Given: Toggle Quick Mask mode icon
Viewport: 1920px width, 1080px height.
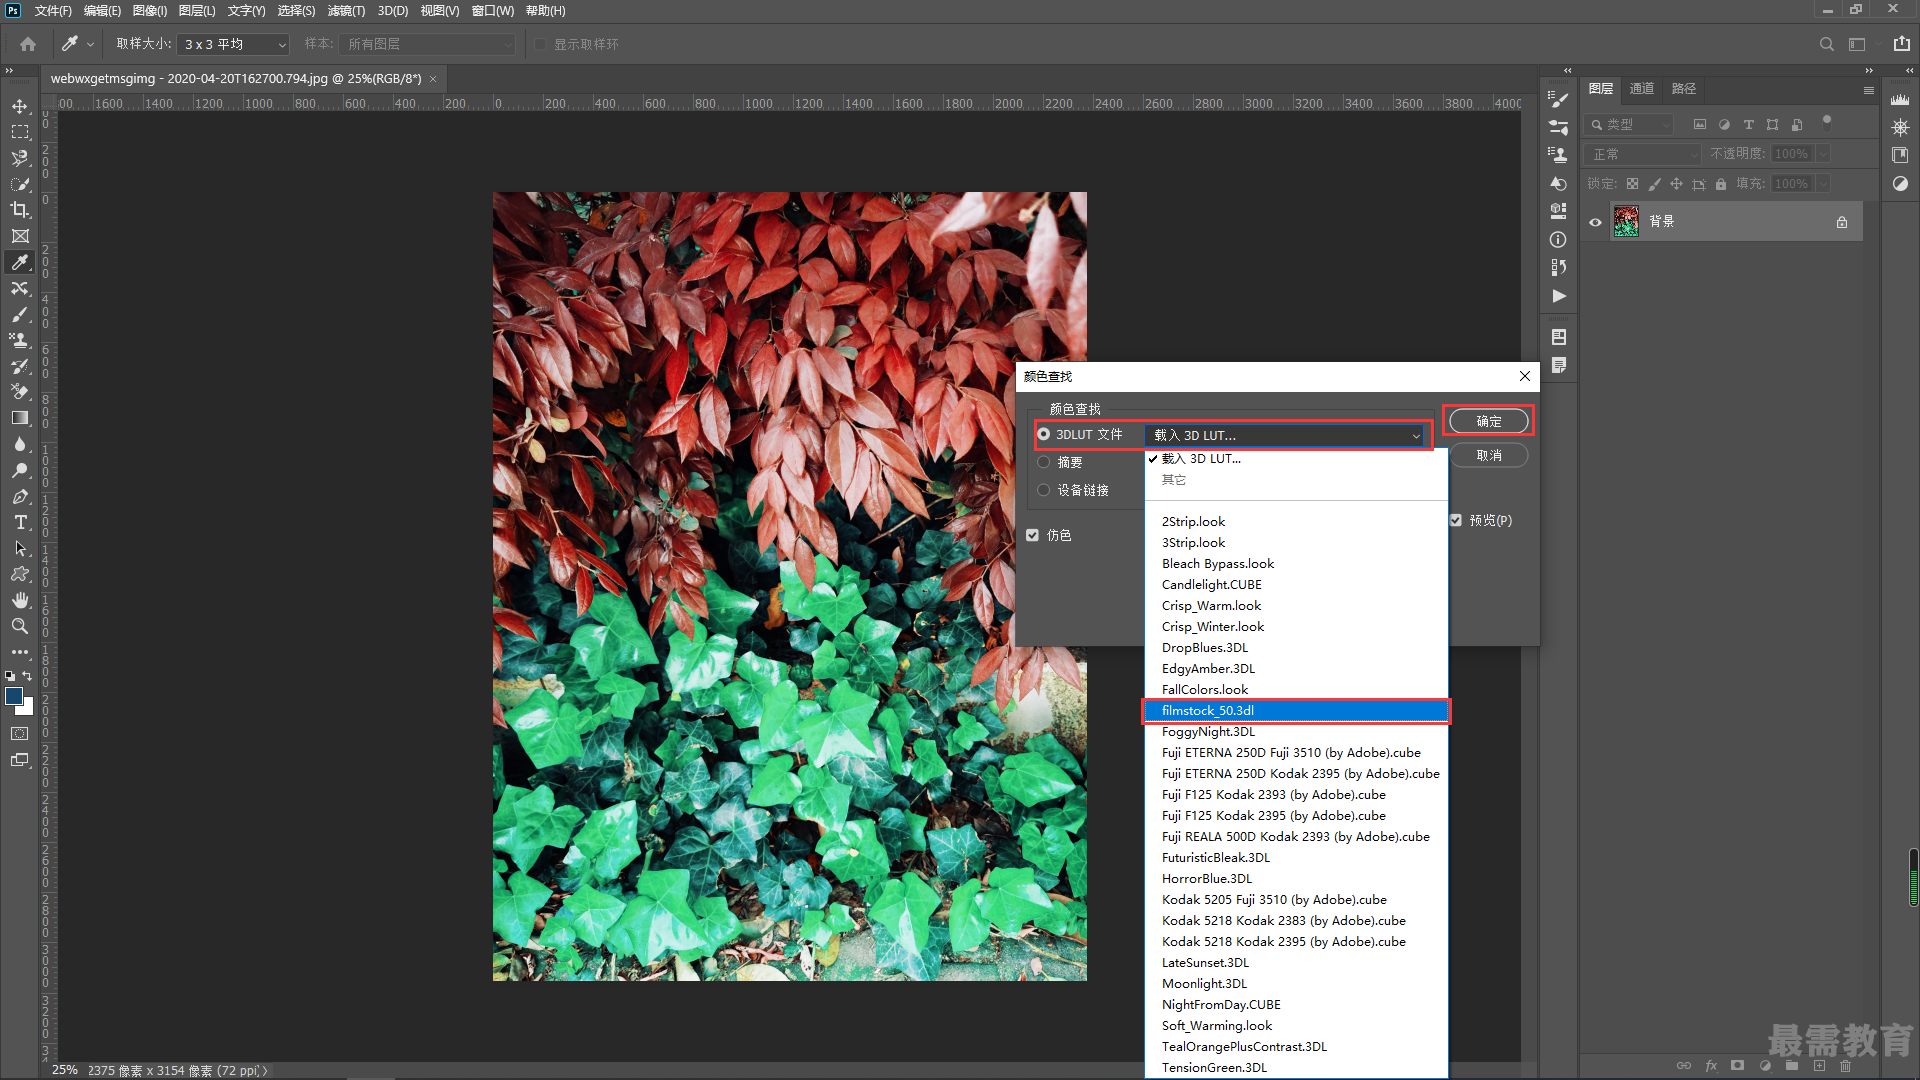Looking at the screenshot, I should [x=20, y=734].
